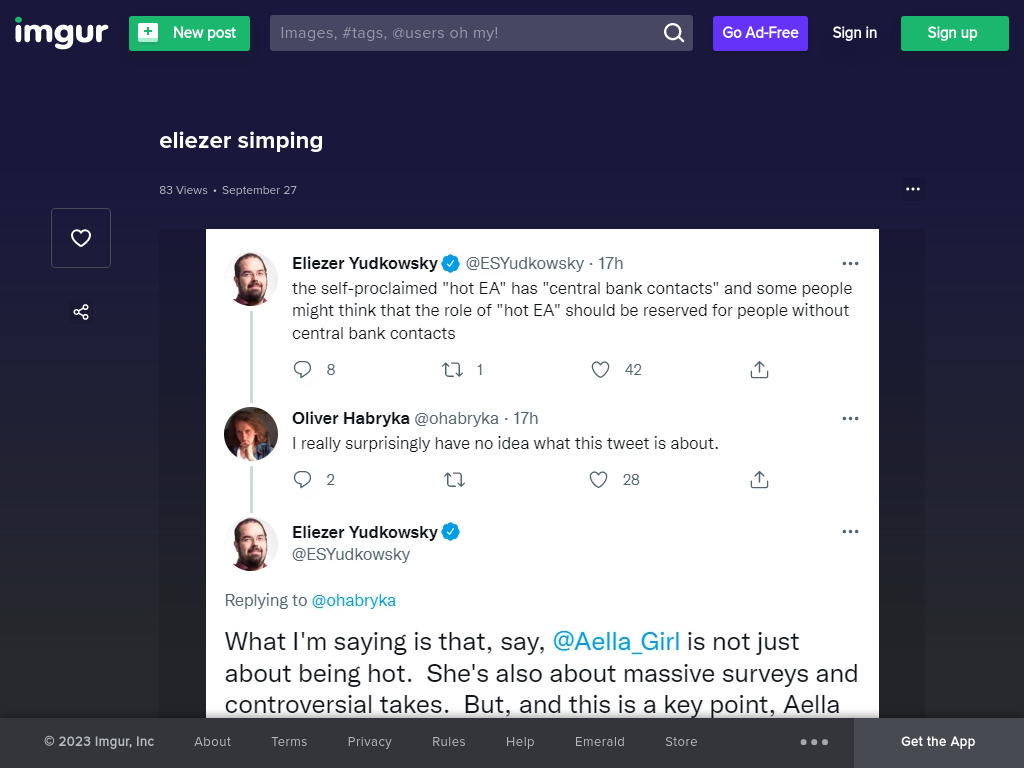Open post options three-dot menu beside views
Image resolution: width=1024 pixels, height=768 pixels.
click(913, 189)
